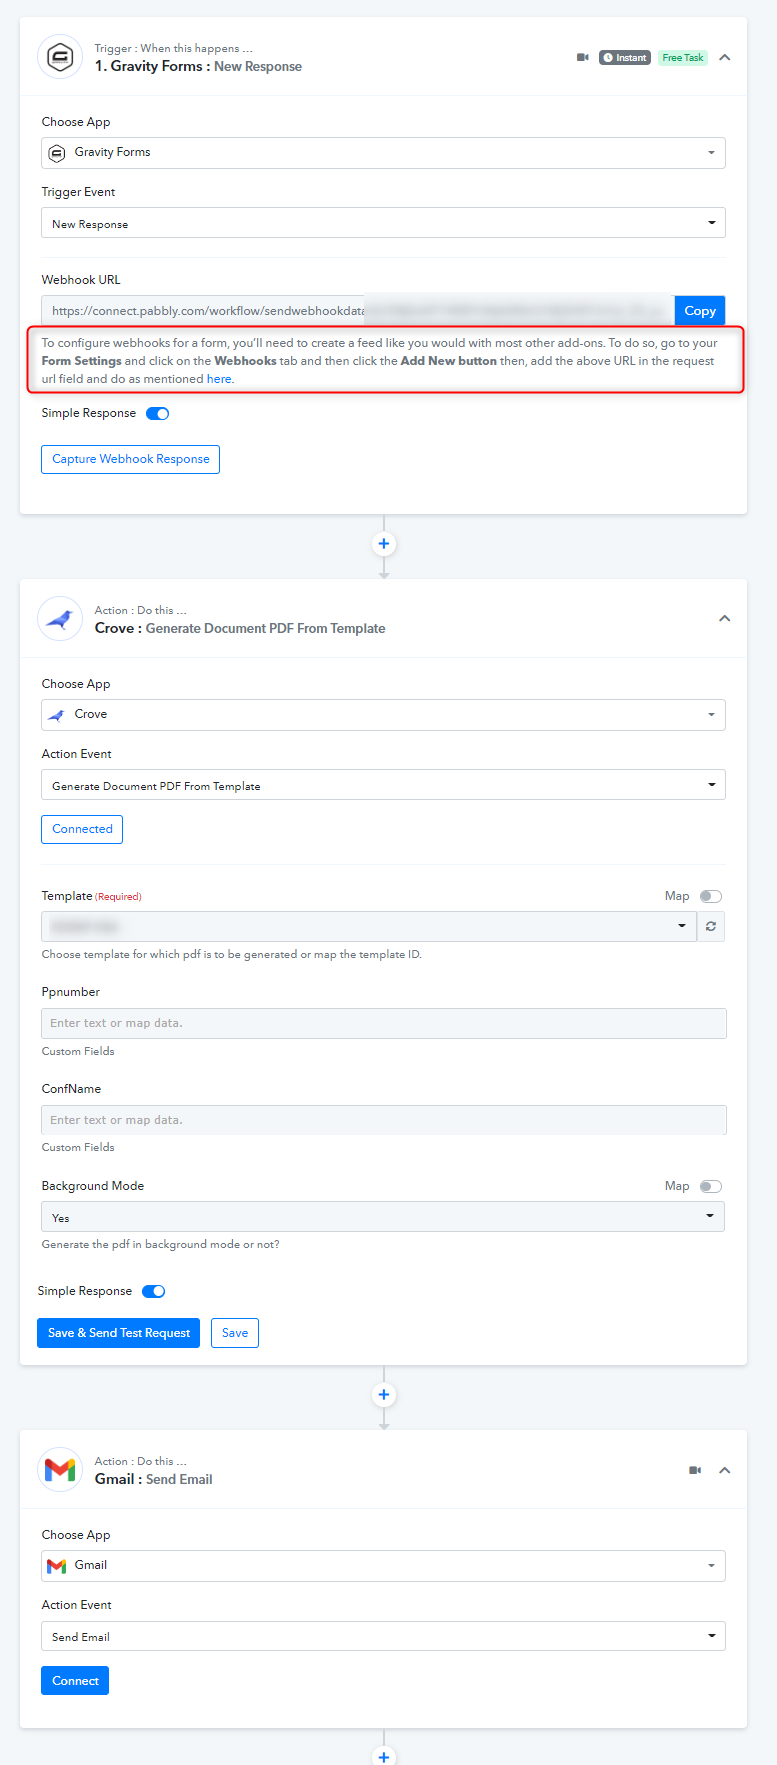This screenshot has height=1765, width=777.
Task: Toggle the Map switch for Template
Action: click(x=711, y=896)
